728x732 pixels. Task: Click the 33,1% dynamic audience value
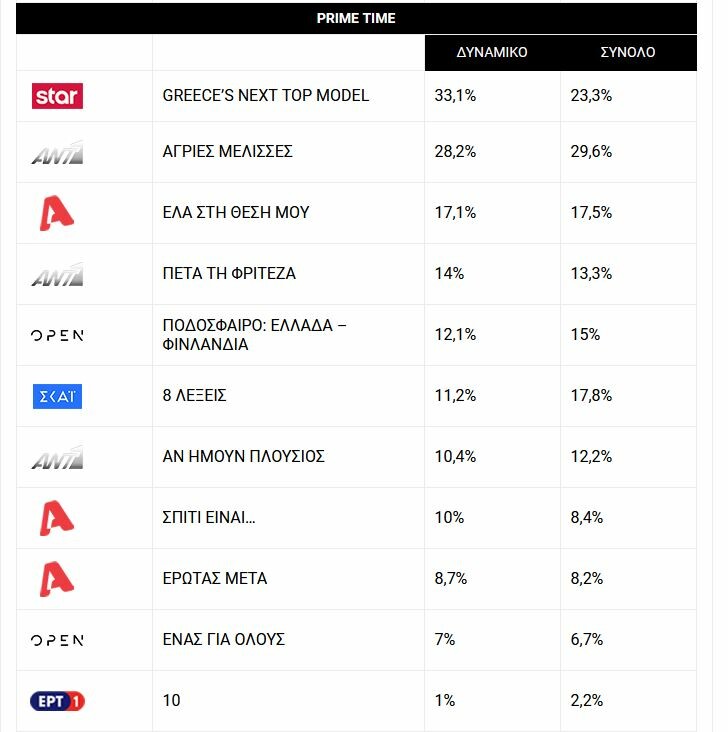(455, 96)
